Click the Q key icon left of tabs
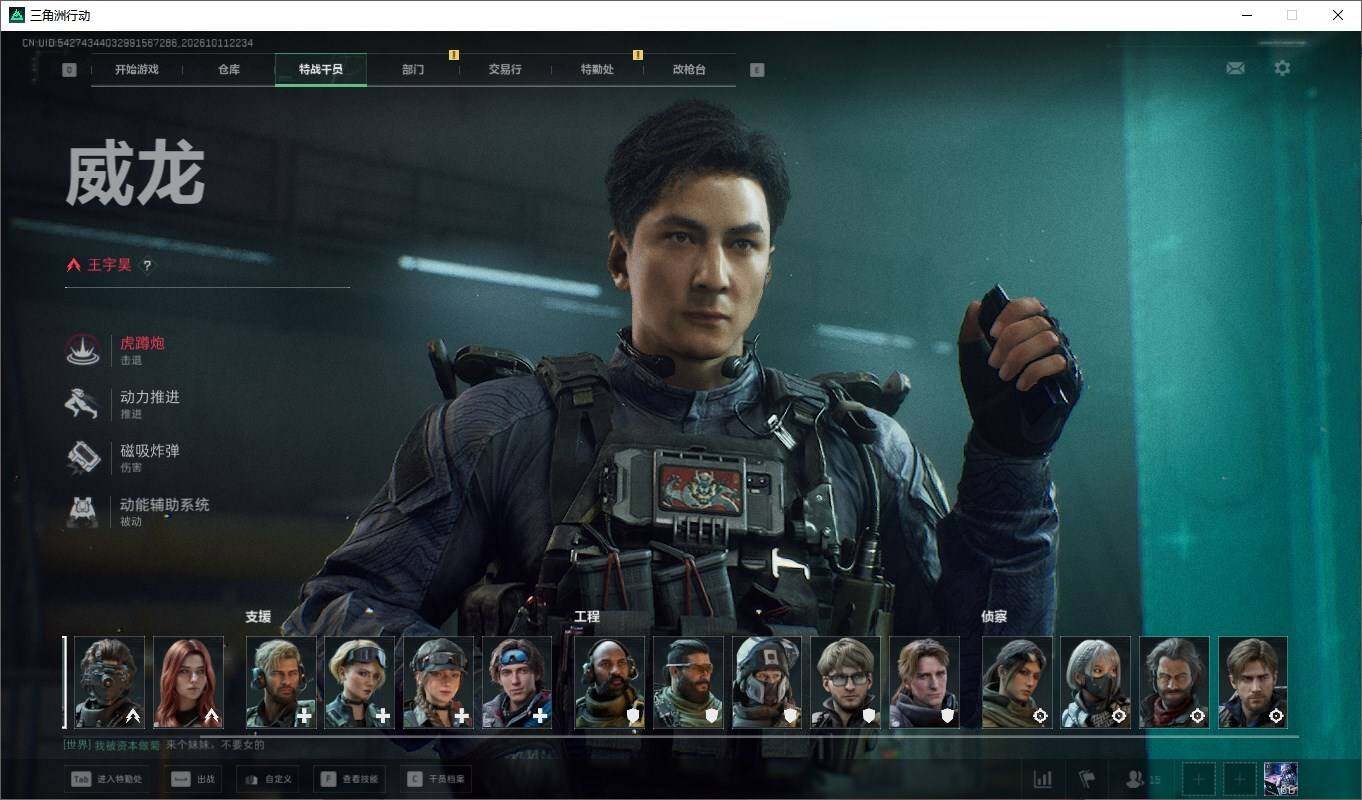1362x800 pixels. click(69, 70)
